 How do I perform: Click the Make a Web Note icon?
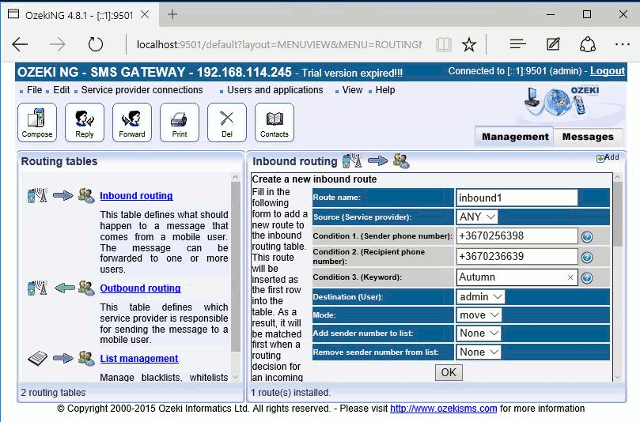click(553, 44)
